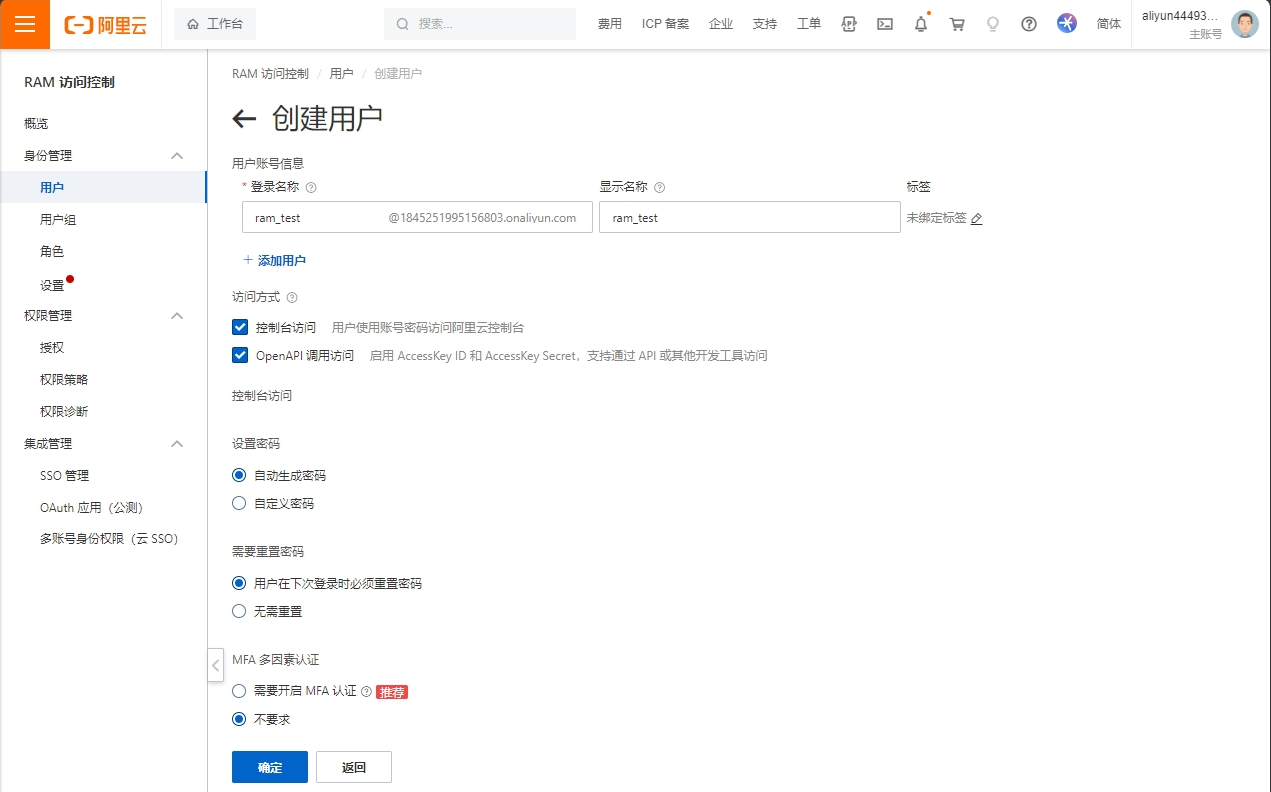Open the hamburger menu in top-left corner
The height and width of the screenshot is (792, 1271).
pyautogui.click(x=25, y=24)
